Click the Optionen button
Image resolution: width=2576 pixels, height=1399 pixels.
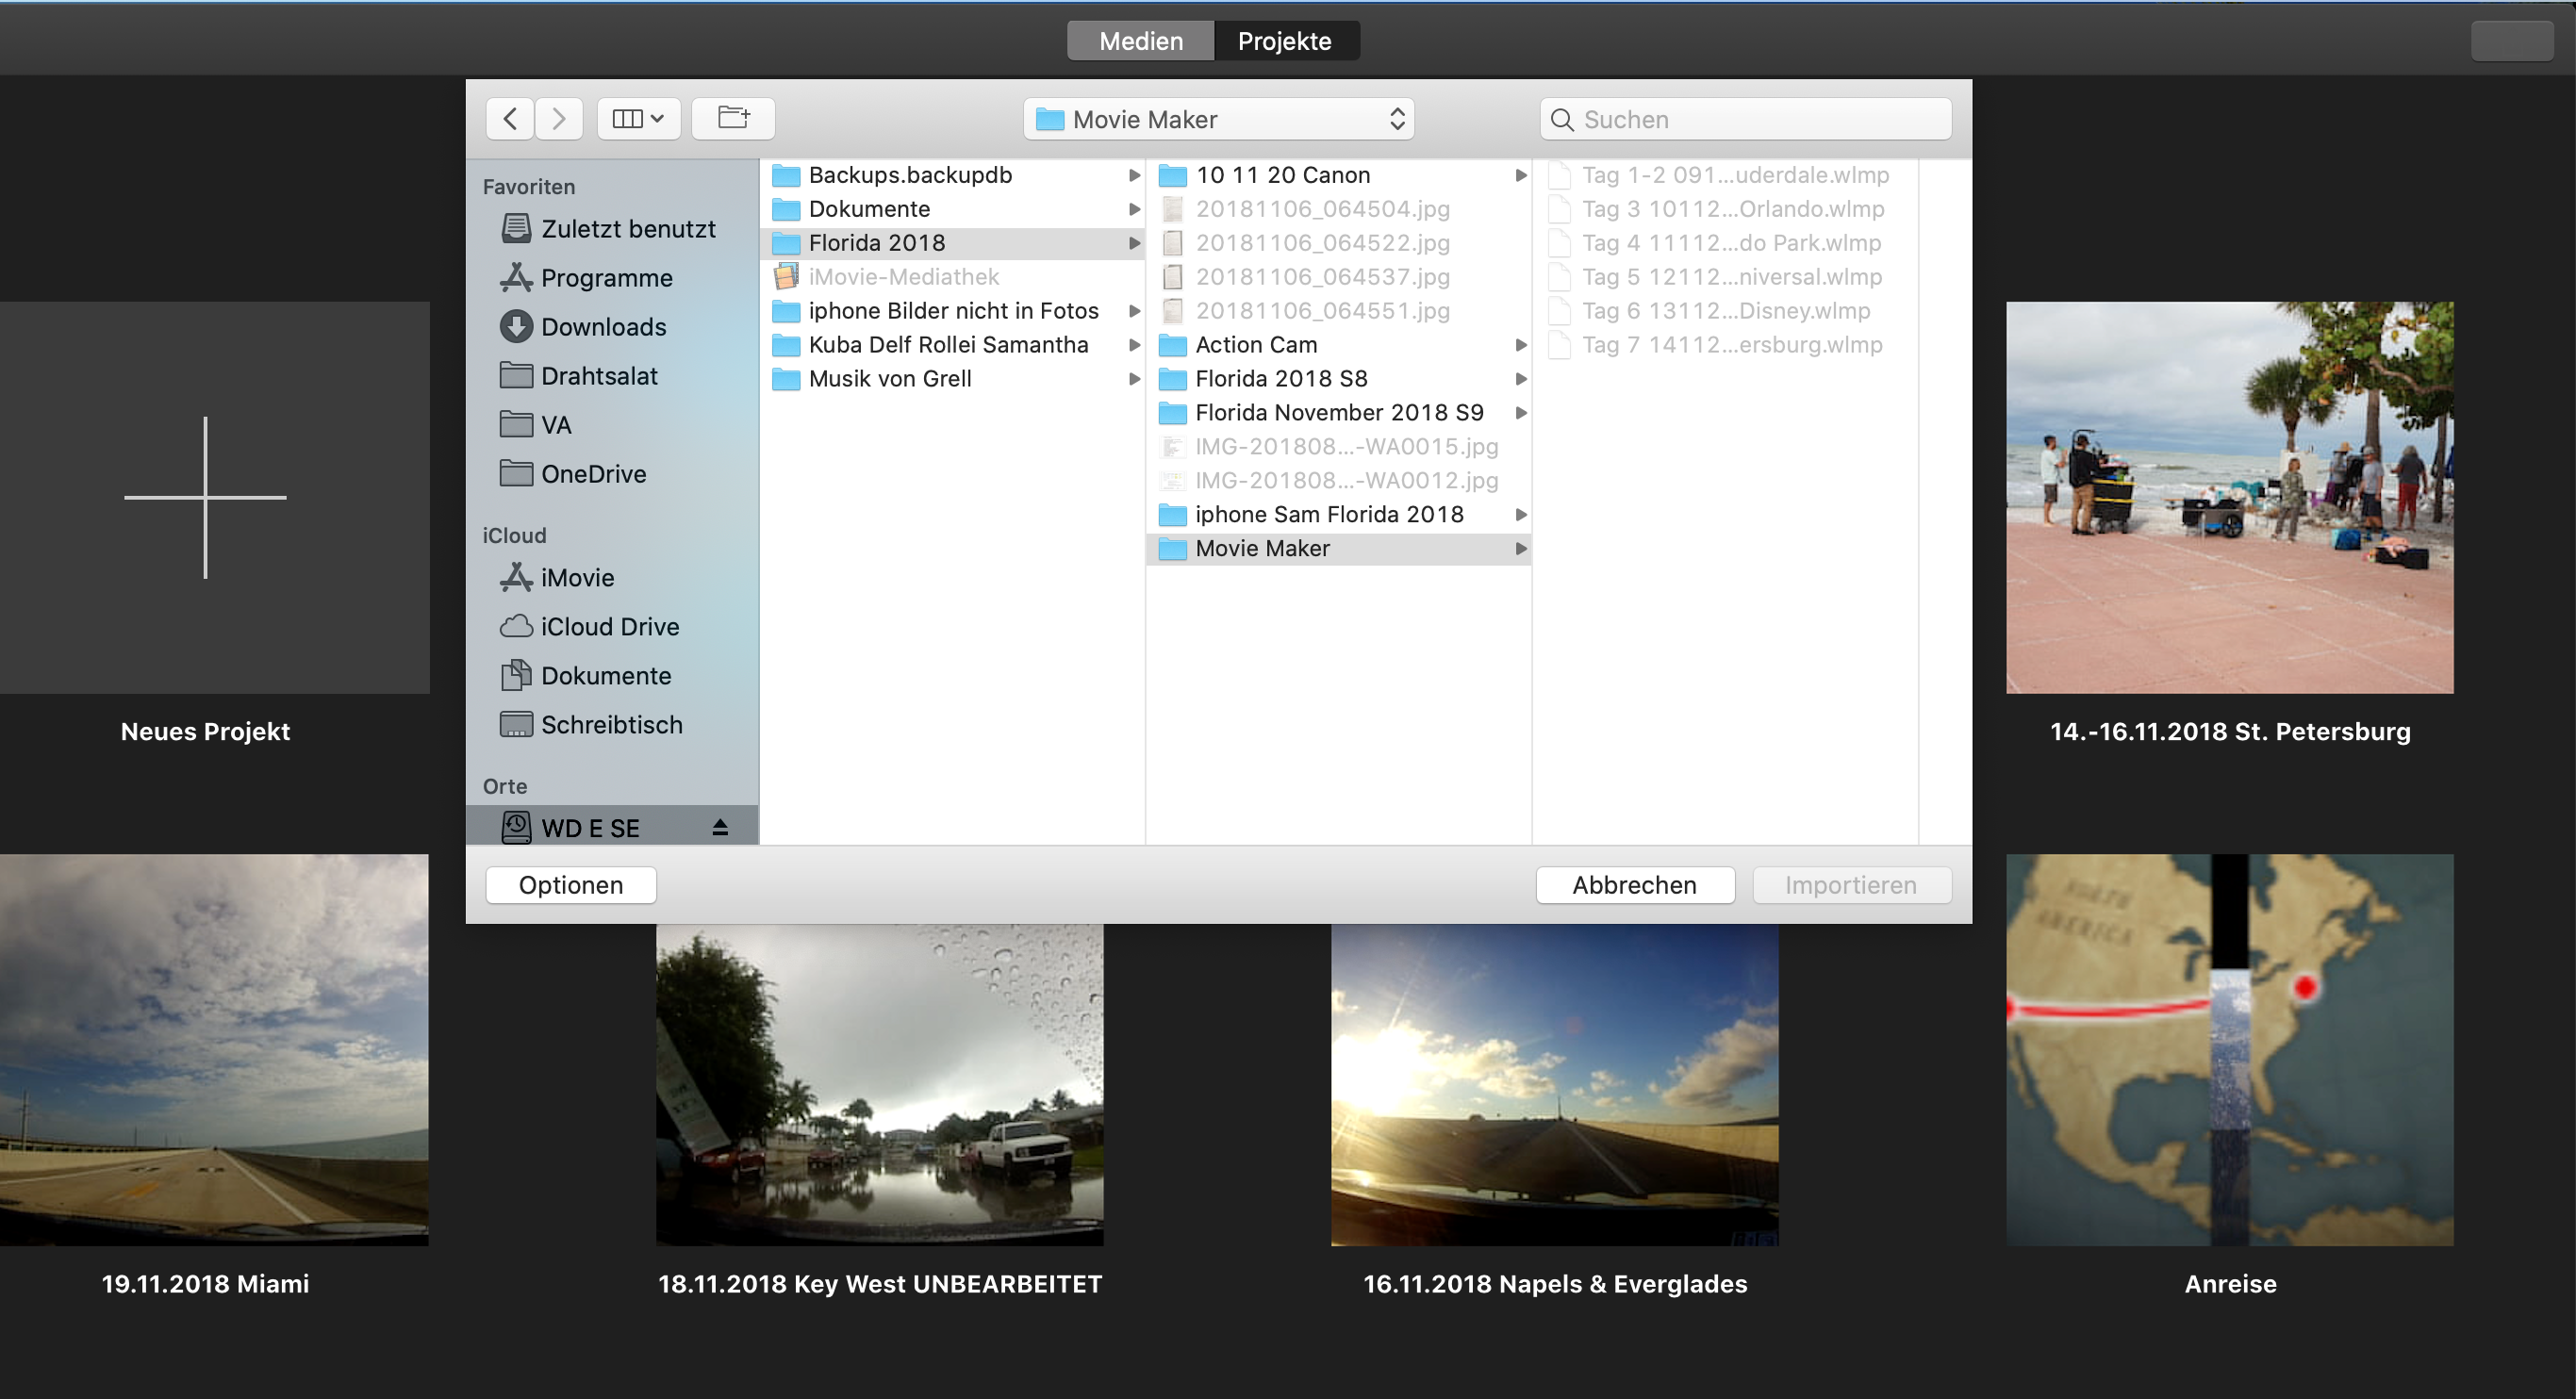[570, 885]
